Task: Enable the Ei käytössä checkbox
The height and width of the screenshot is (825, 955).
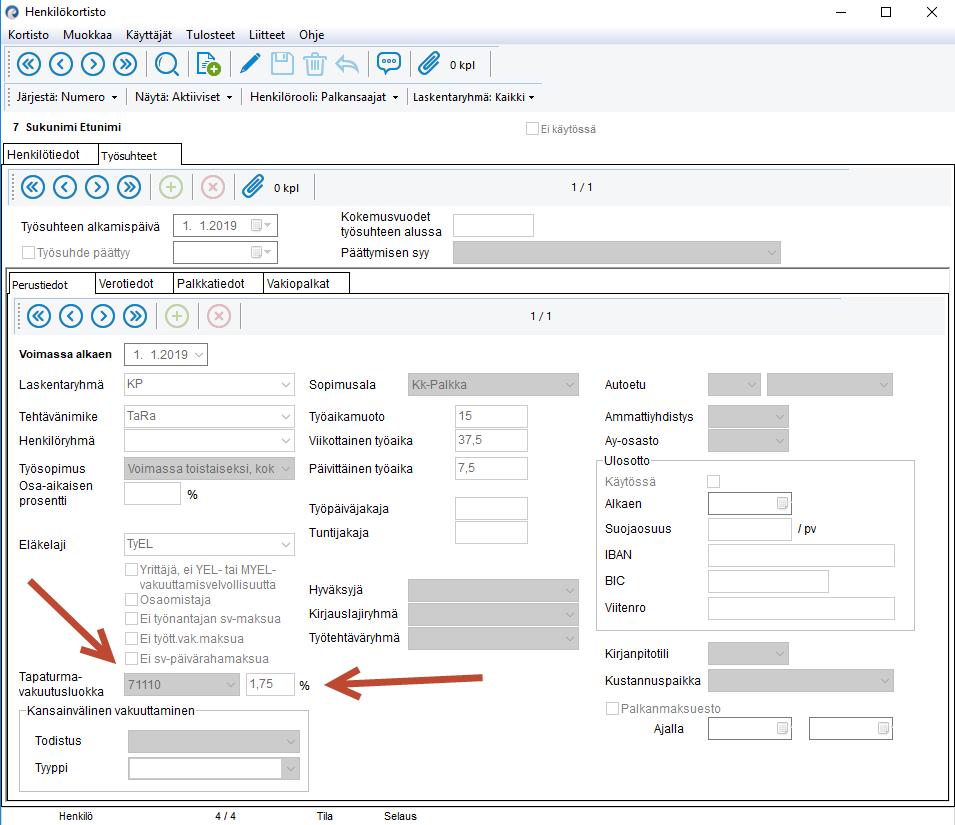Action: (532, 129)
